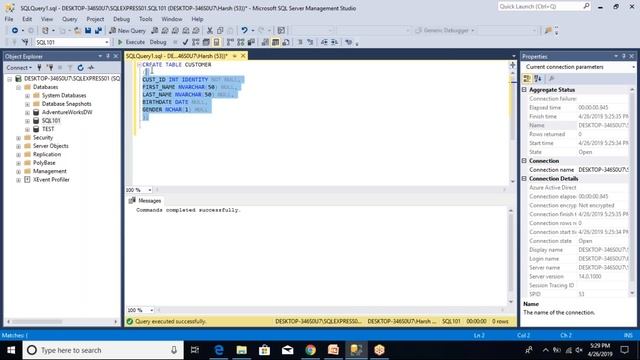Click the Copy icon in toolbar
640x360 pixels.
(x=220, y=31)
